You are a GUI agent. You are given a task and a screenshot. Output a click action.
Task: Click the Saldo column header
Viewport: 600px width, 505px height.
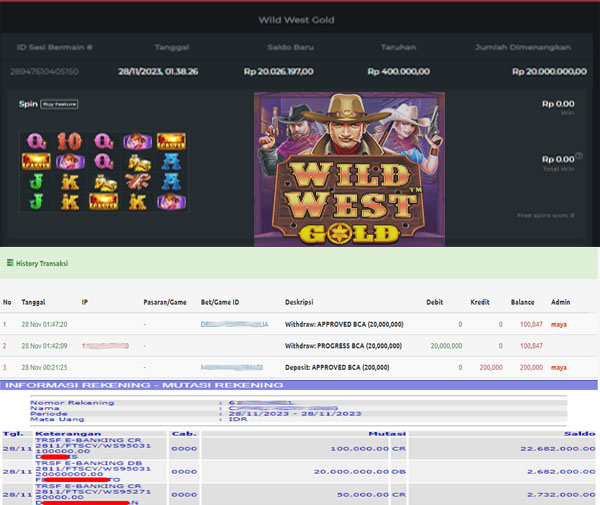580,433
